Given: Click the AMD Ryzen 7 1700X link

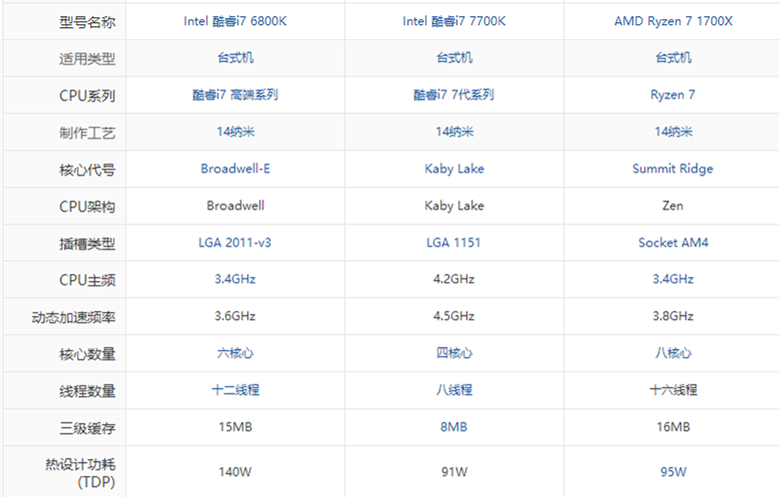Looking at the screenshot, I should coord(672,21).
